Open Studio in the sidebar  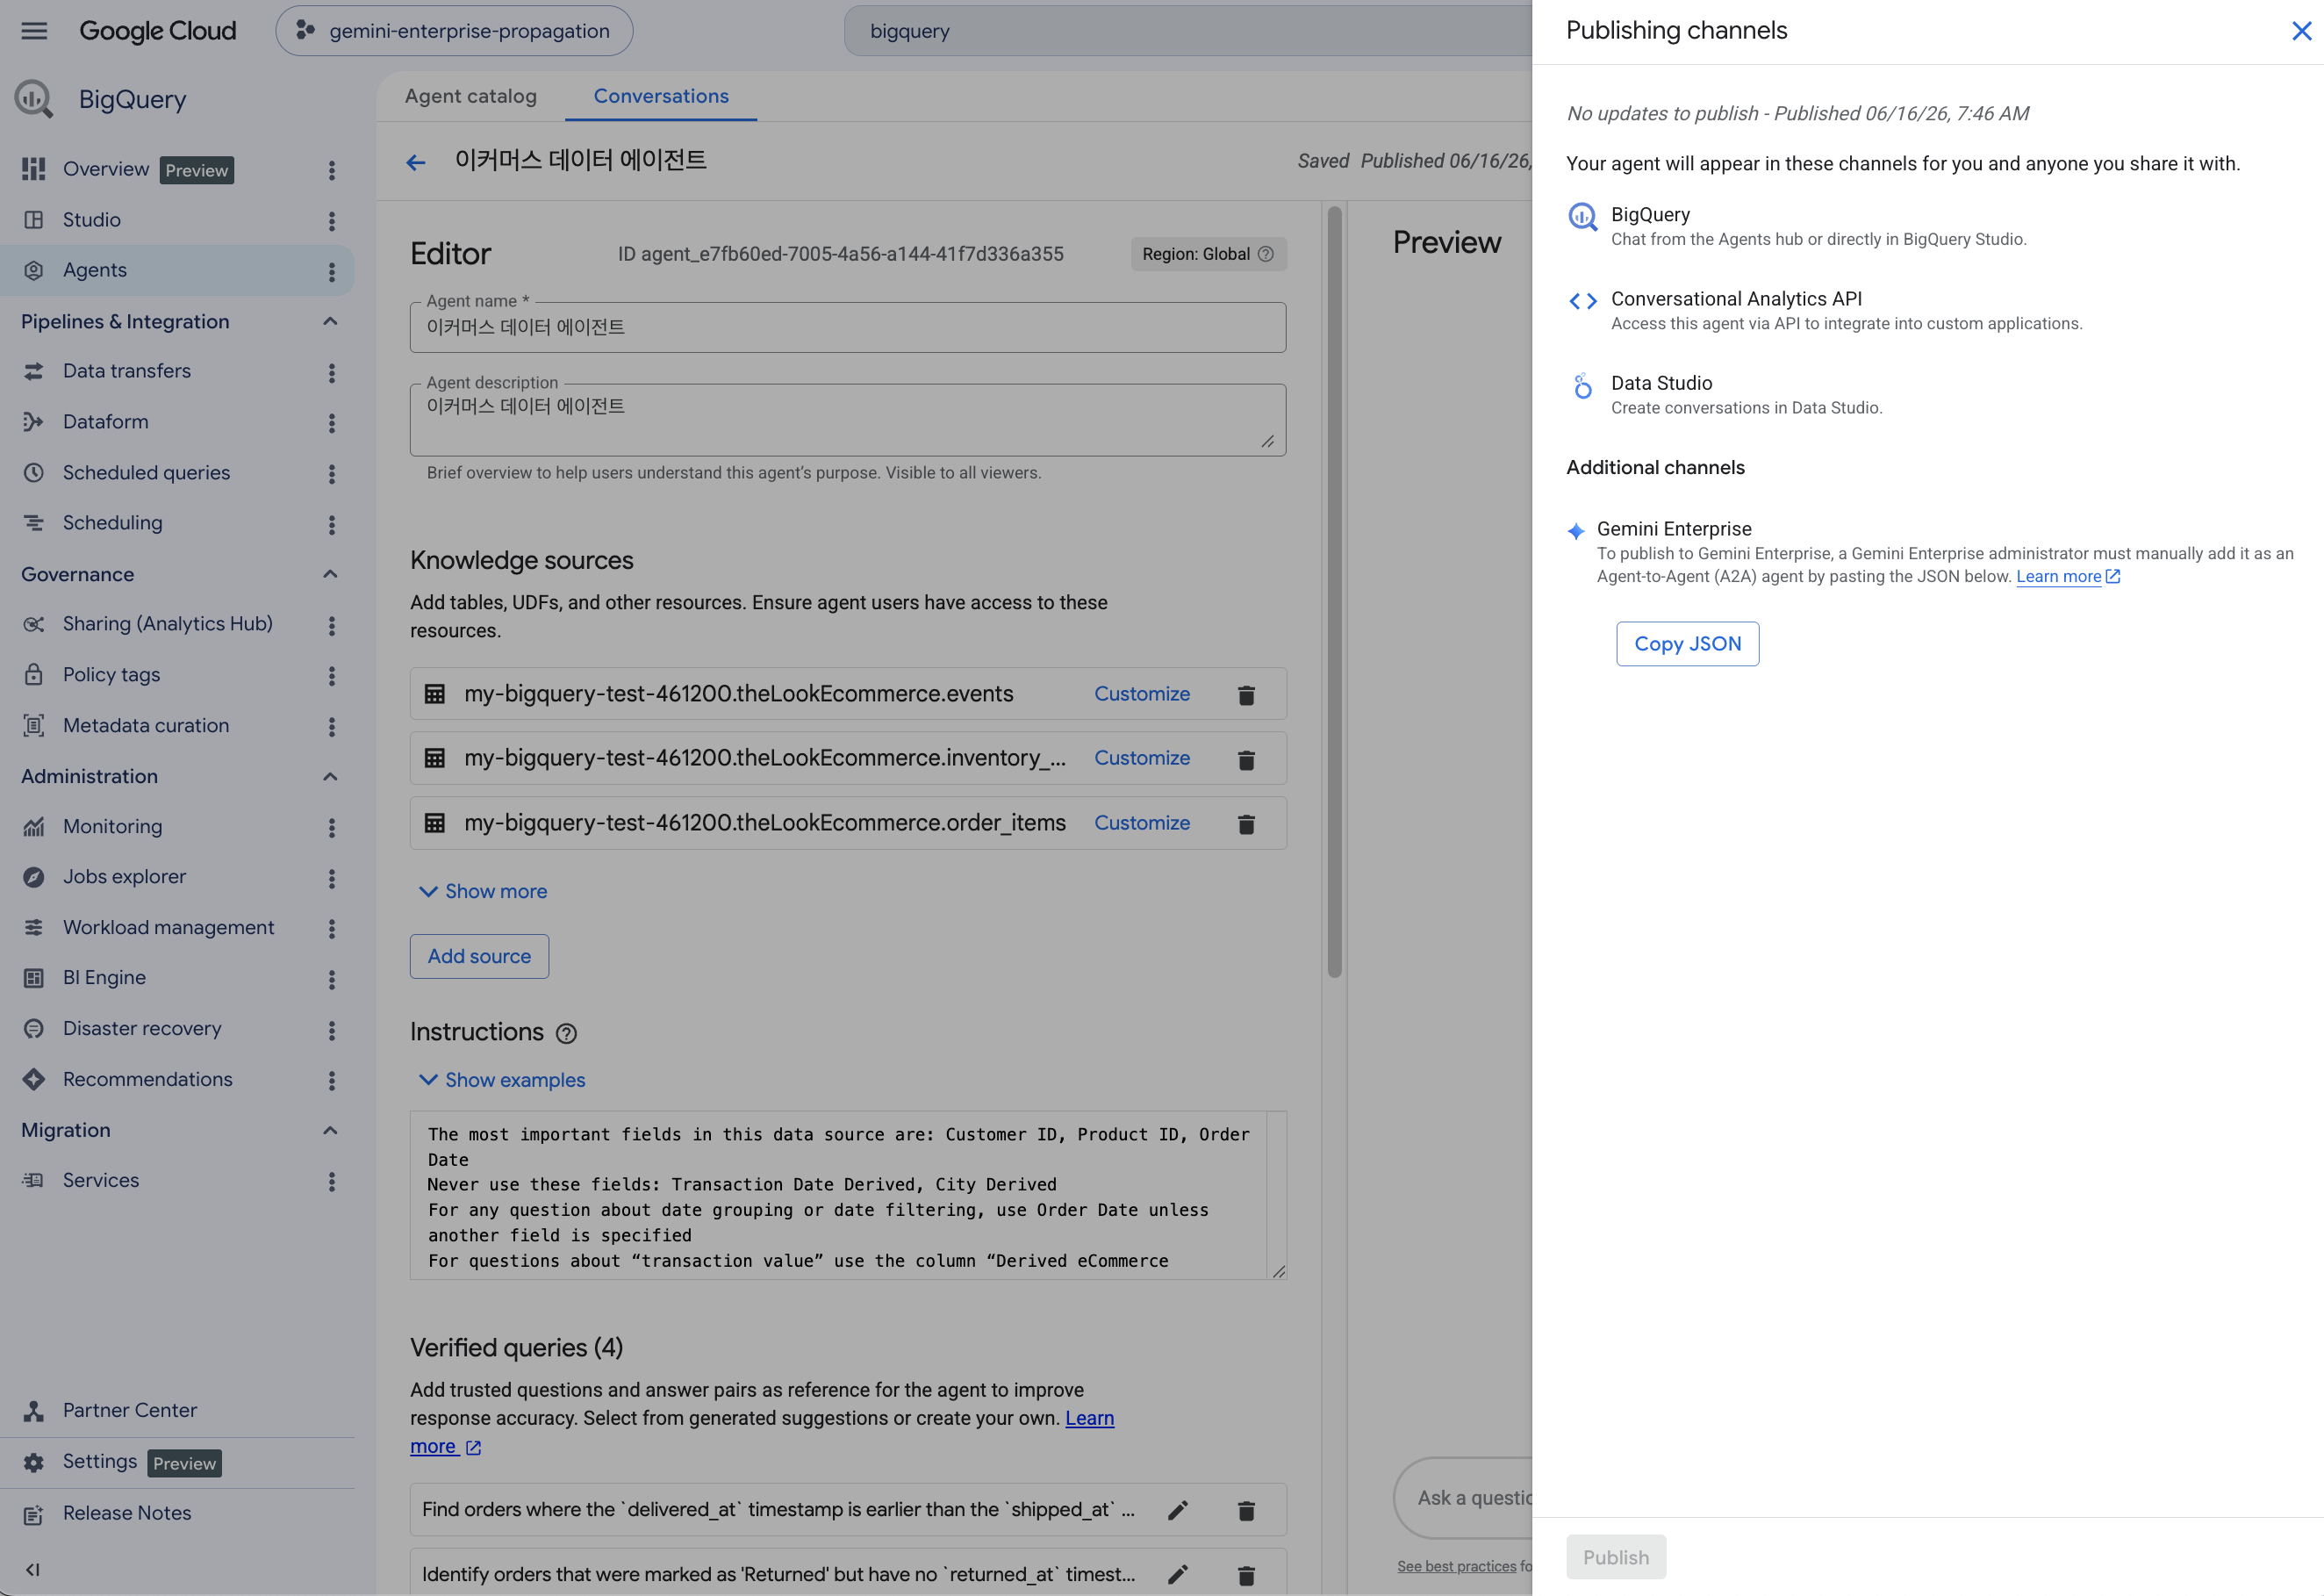pos(92,220)
